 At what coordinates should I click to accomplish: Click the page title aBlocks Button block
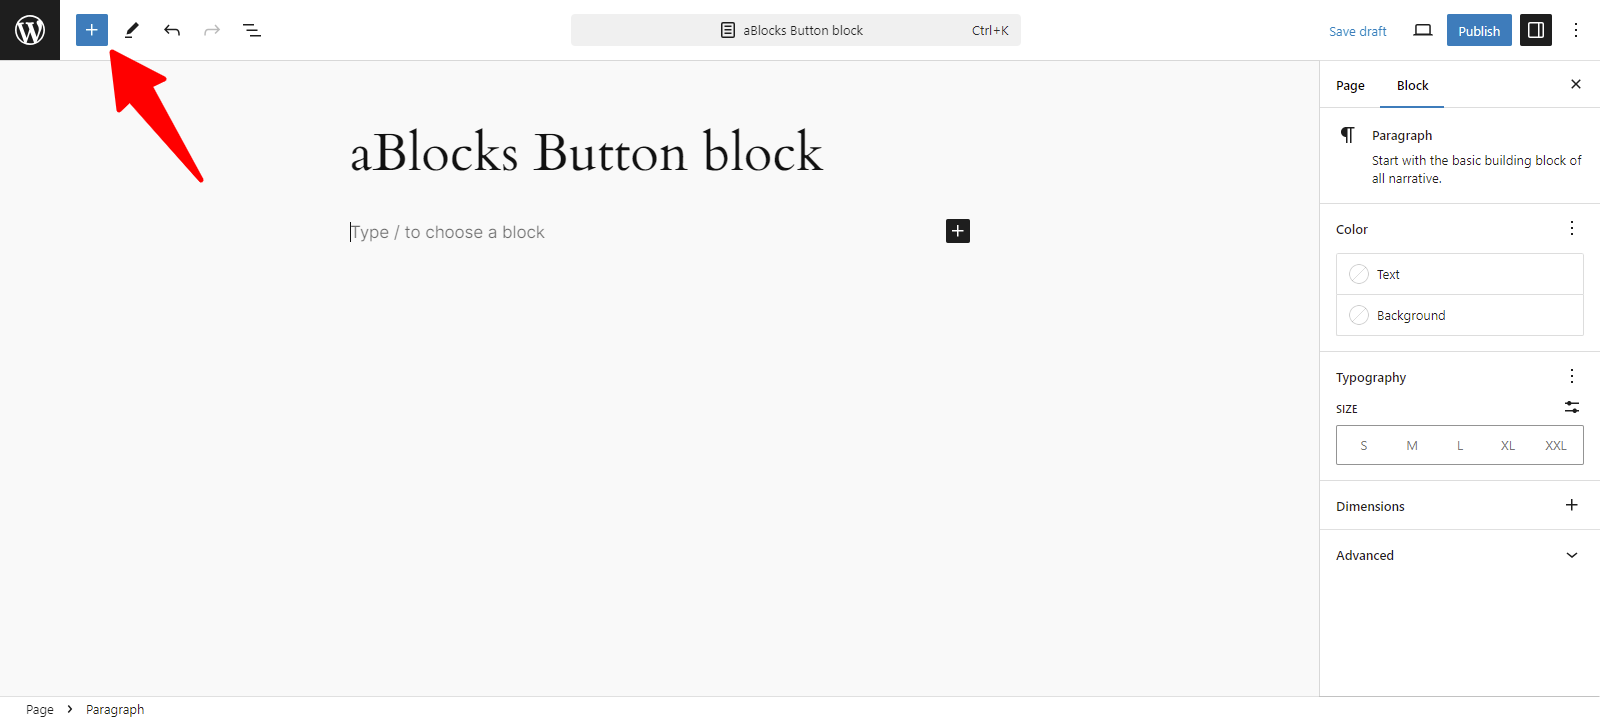(x=586, y=152)
